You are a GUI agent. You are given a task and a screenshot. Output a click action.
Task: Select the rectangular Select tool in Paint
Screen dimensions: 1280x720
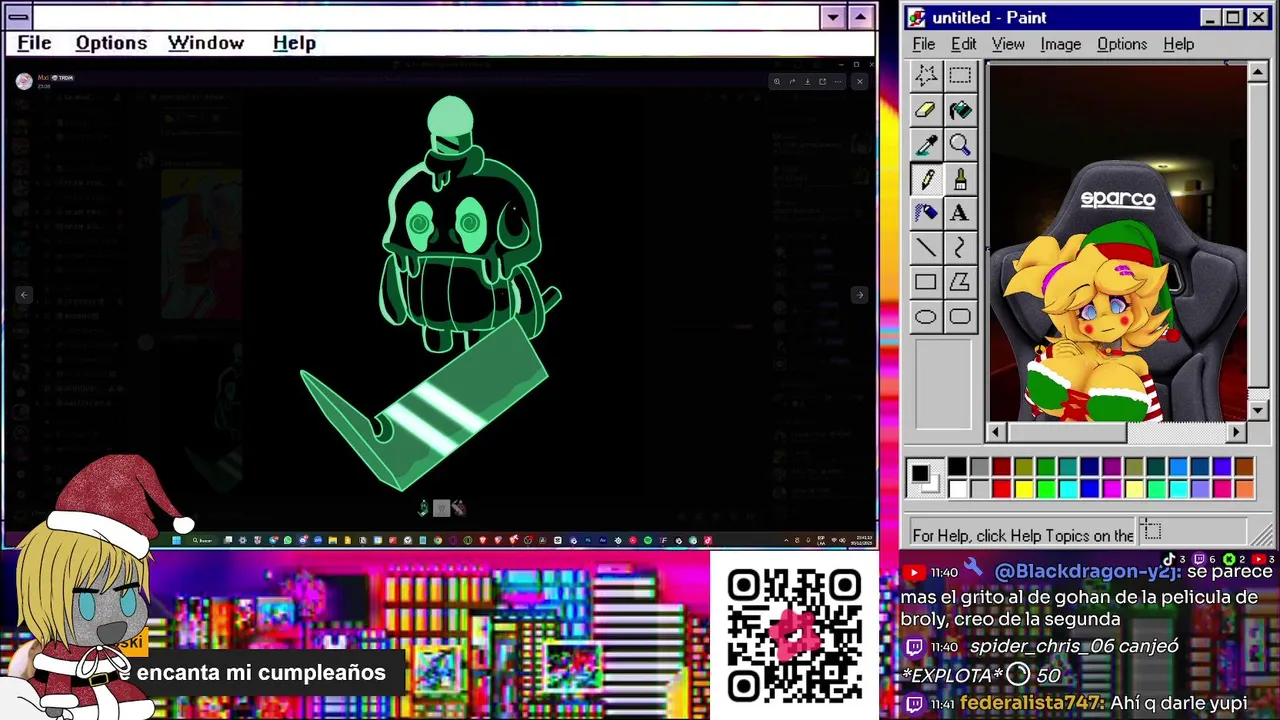click(x=960, y=75)
